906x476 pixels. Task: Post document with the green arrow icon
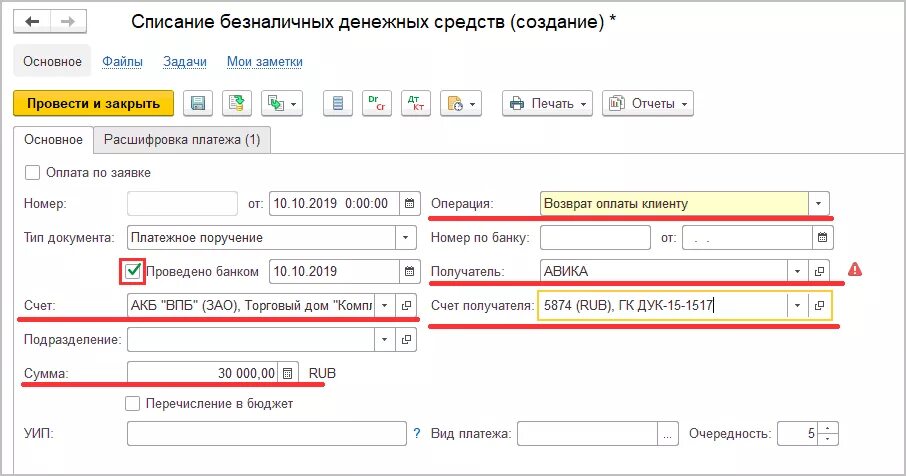(x=236, y=103)
